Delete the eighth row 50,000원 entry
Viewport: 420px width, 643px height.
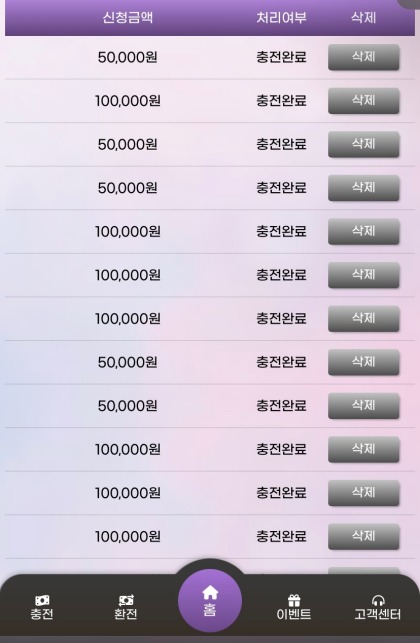point(363,362)
